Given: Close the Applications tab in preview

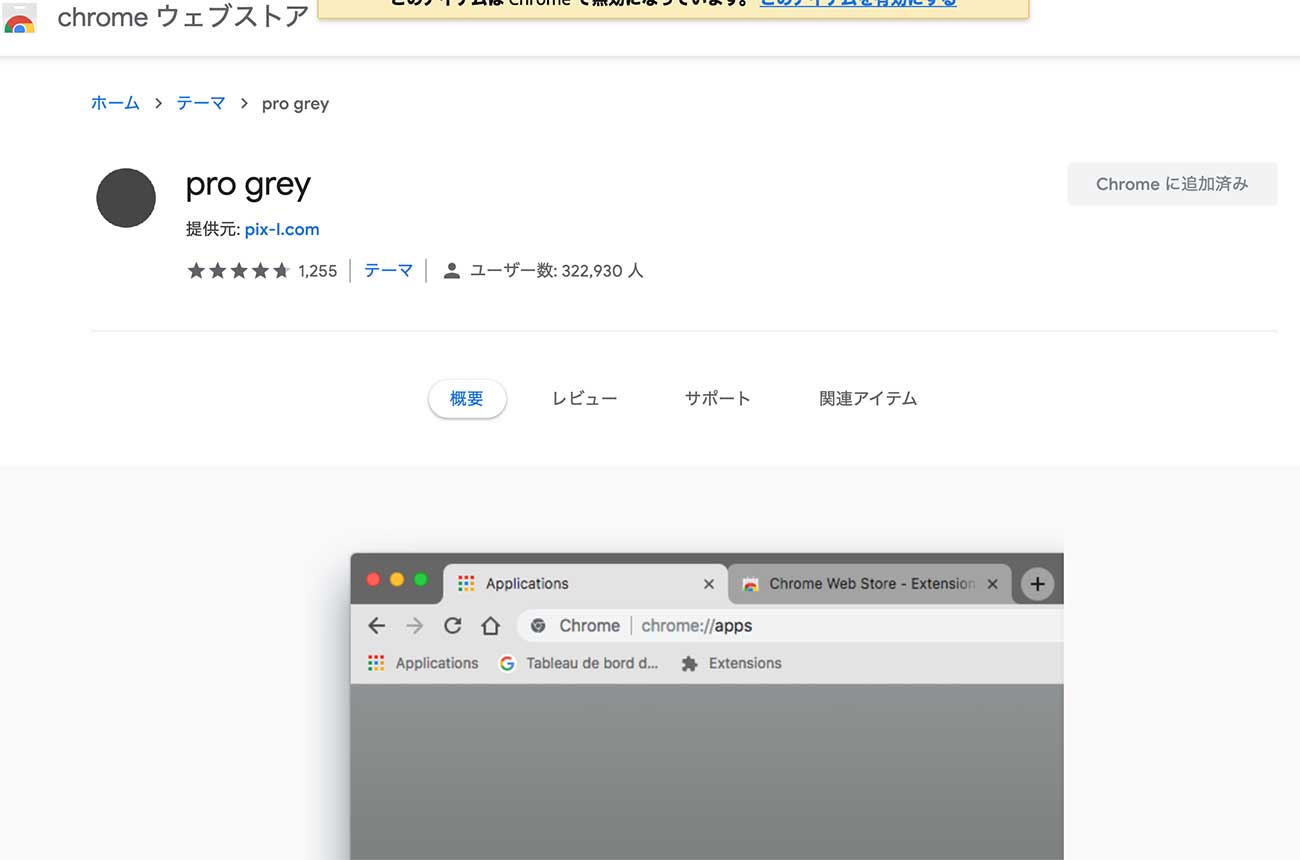Looking at the screenshot, I should click(709, 584).
